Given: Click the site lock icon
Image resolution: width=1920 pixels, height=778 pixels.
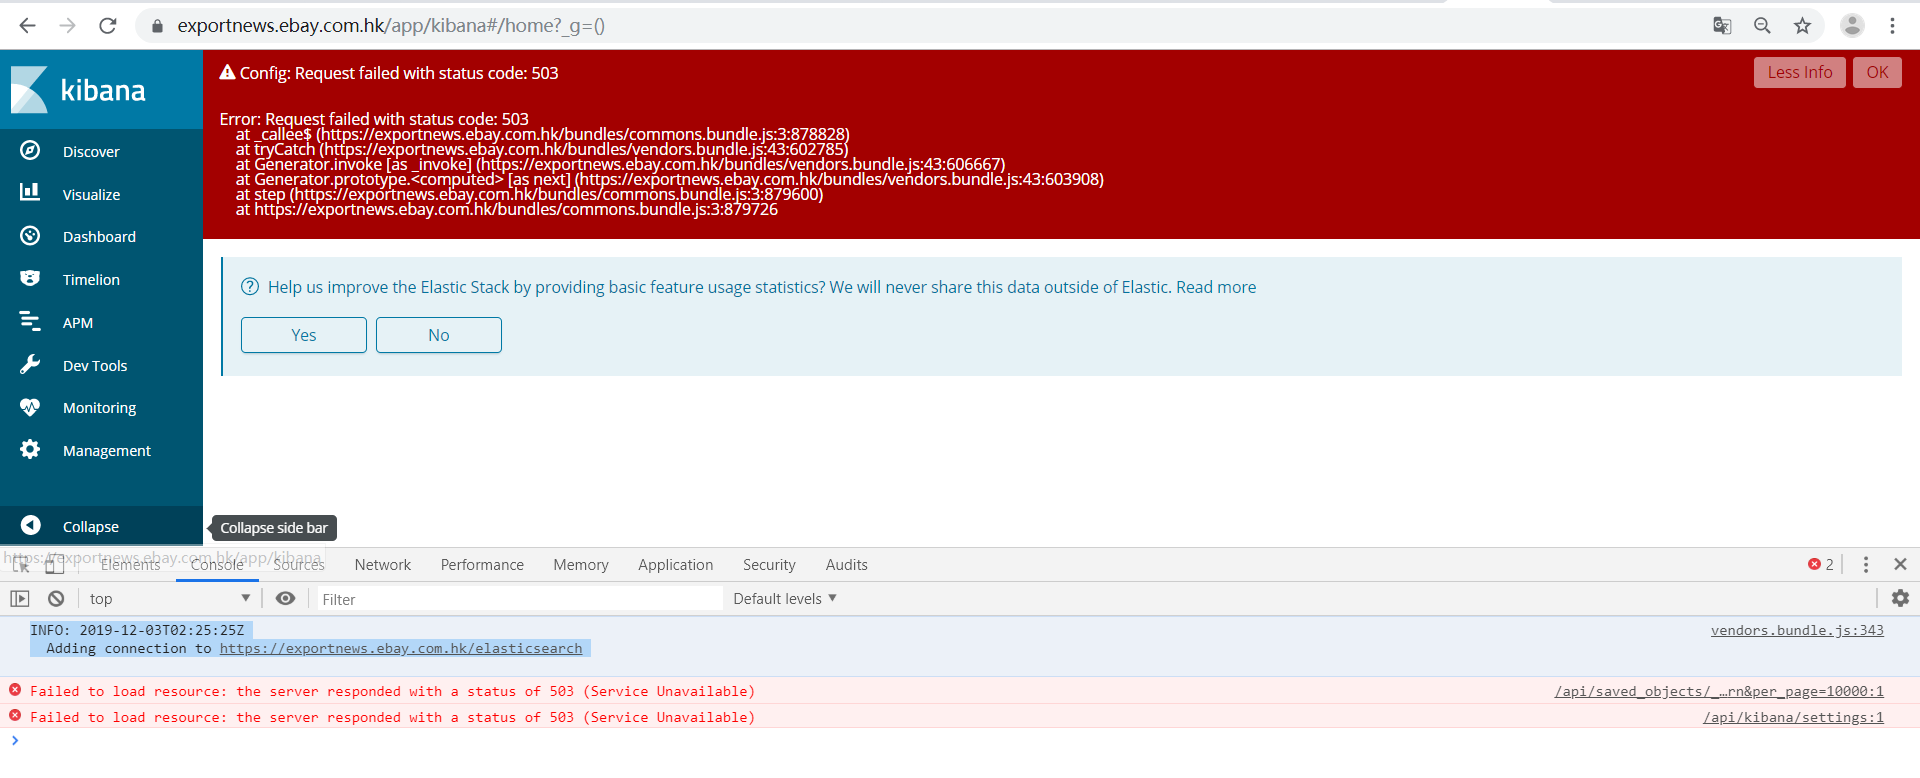Looking at the screenshot, I should [157, 26].
